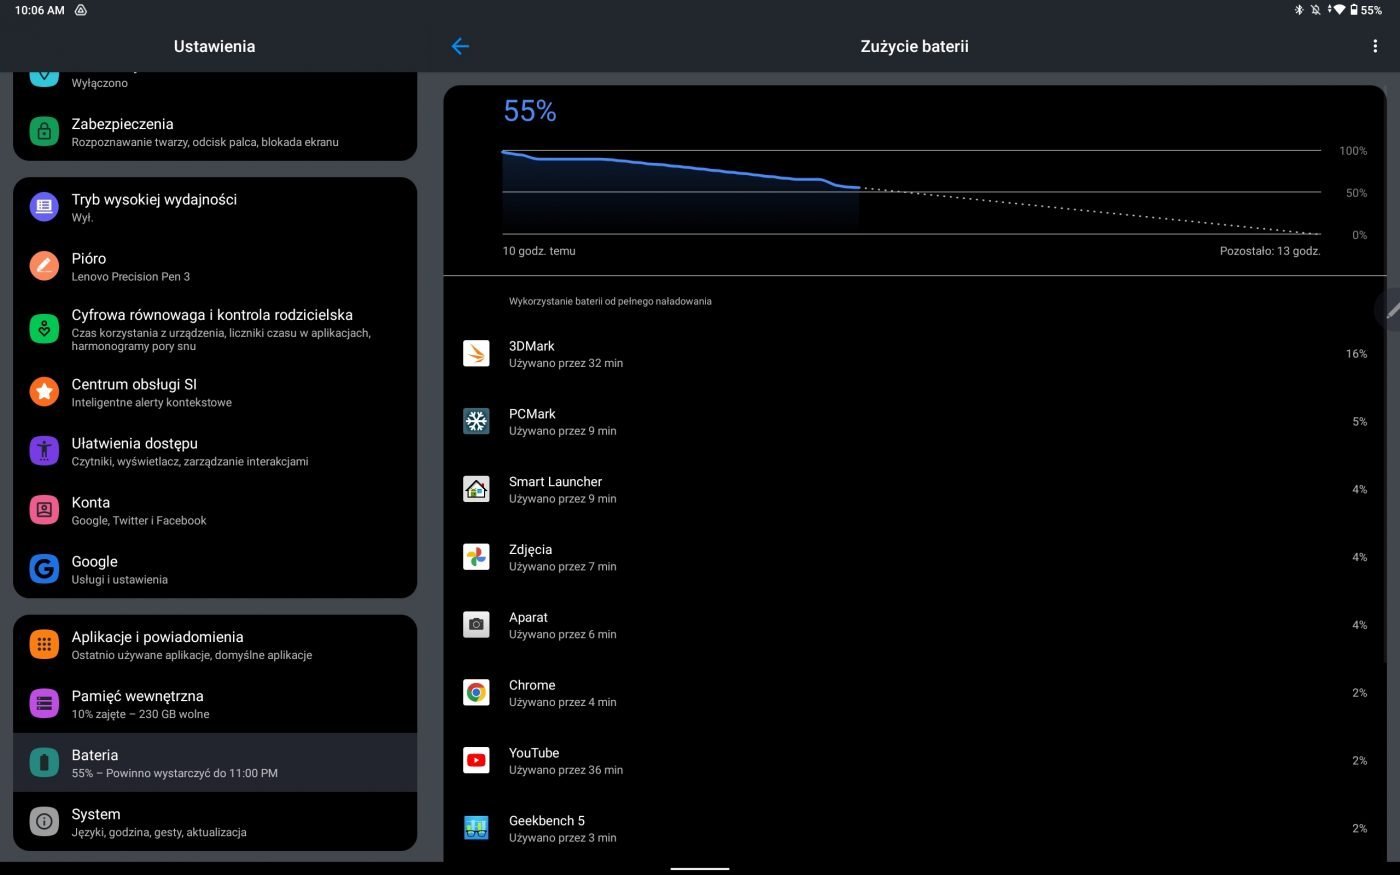Tap the Wyłączono entry at list top
The width and height of the screenshot is (1400, 875).
point(215,85)
